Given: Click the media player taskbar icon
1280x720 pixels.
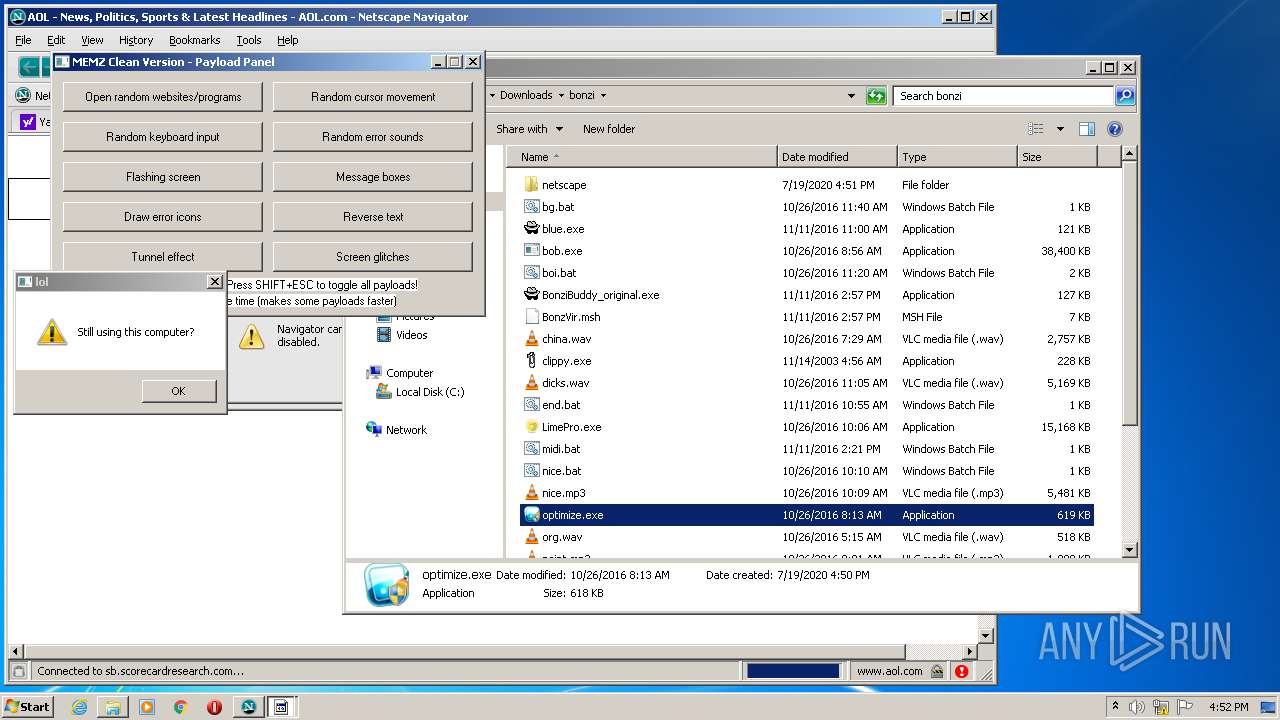Looking at the screenshot, I should coord(147,707).
